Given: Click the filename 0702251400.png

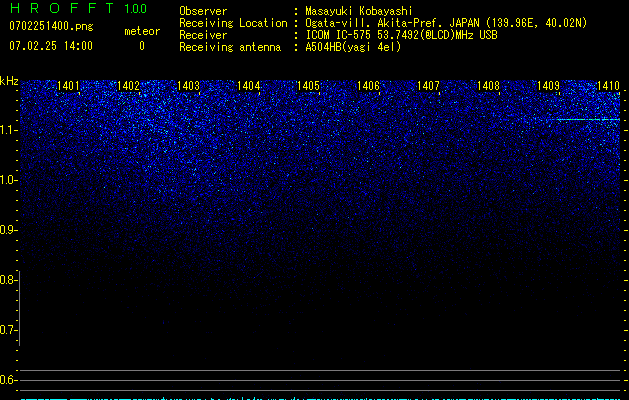Looking at the screenshot, I should click(51, 26).
